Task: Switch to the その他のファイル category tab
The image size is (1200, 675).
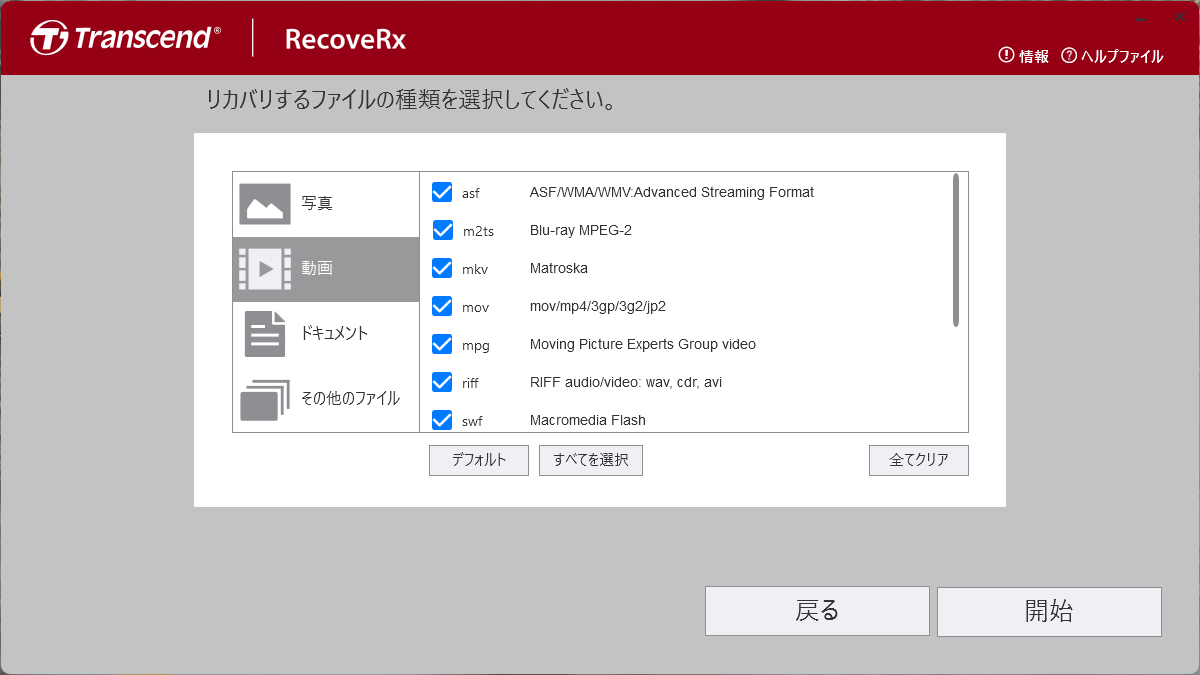Action: pyautogui.click(x=350, y=399)
